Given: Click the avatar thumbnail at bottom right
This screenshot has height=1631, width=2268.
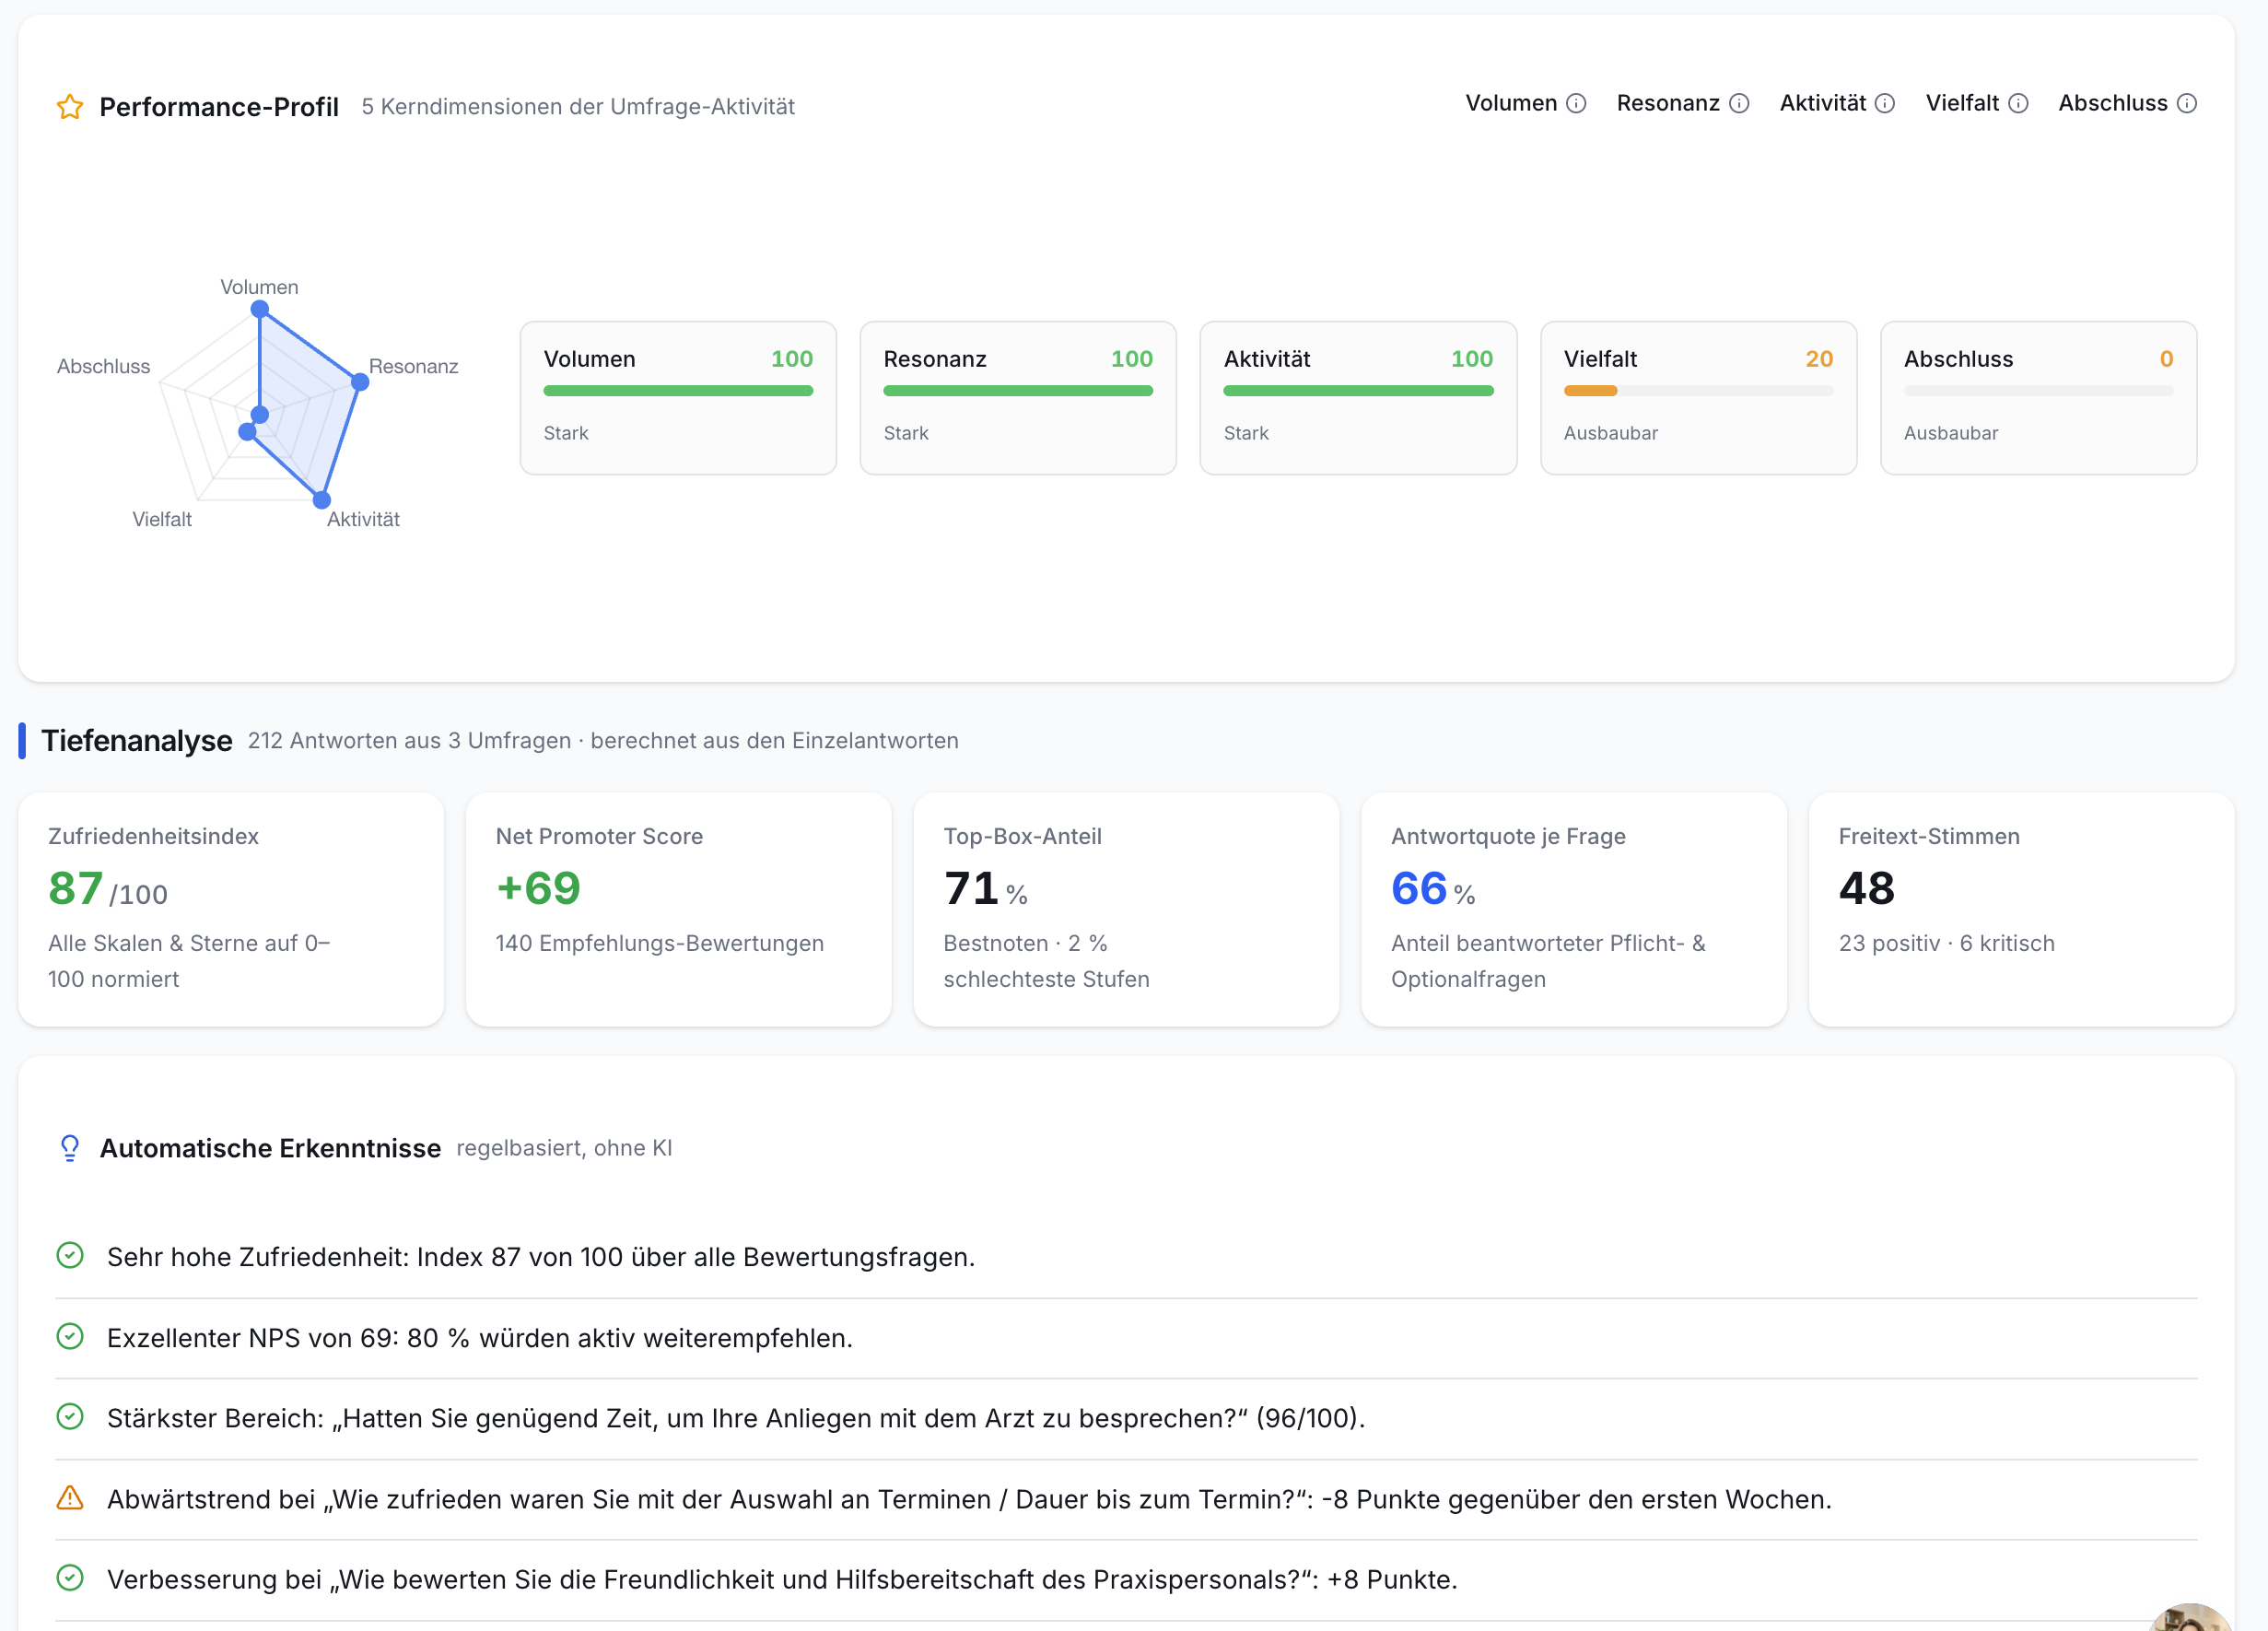Looking at the screenshot, I should [2190, 1617].
